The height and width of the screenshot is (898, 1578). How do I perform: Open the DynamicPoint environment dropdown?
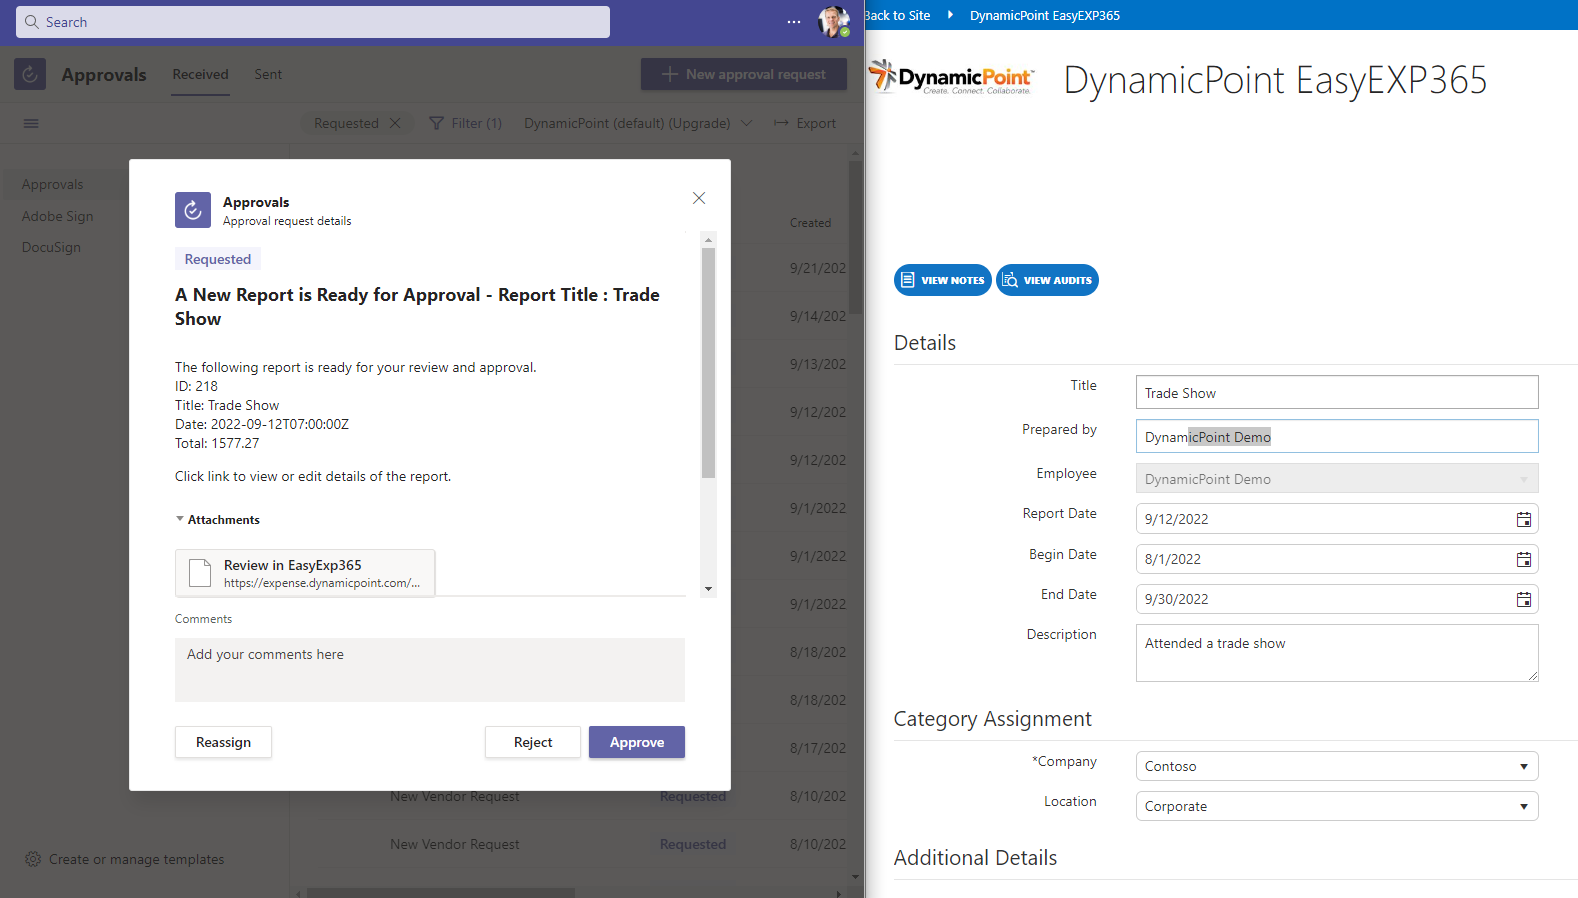pos(638,123)
